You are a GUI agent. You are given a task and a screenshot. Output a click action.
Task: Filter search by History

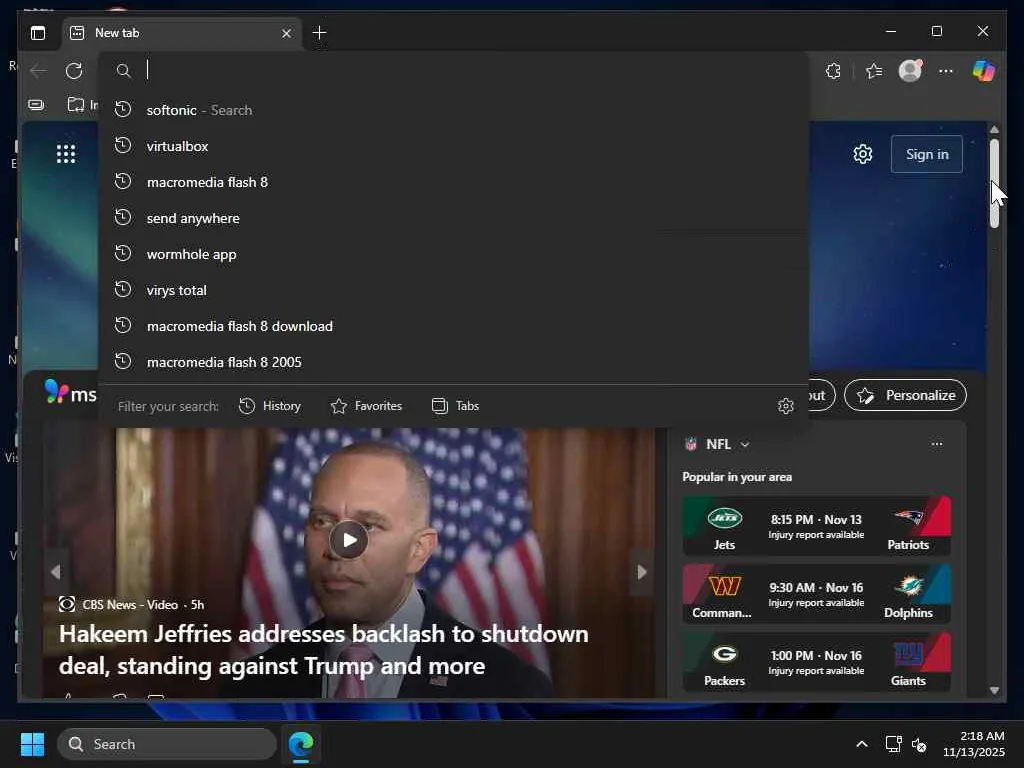coord(270,406)
